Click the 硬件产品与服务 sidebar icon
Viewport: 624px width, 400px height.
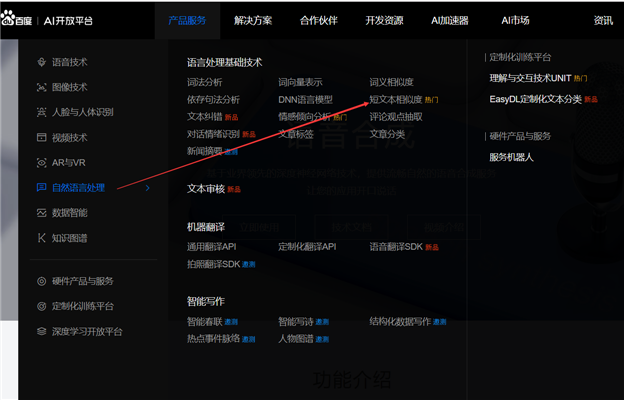[x=41, y=281]
